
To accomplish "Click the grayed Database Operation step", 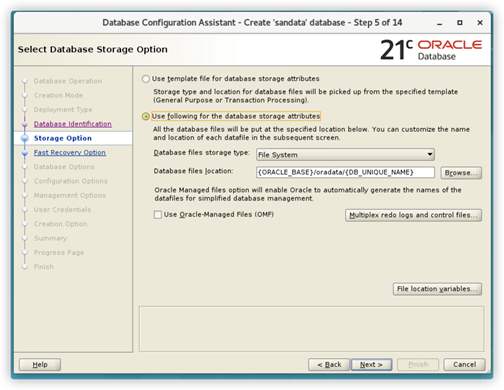I will point(68,81).
